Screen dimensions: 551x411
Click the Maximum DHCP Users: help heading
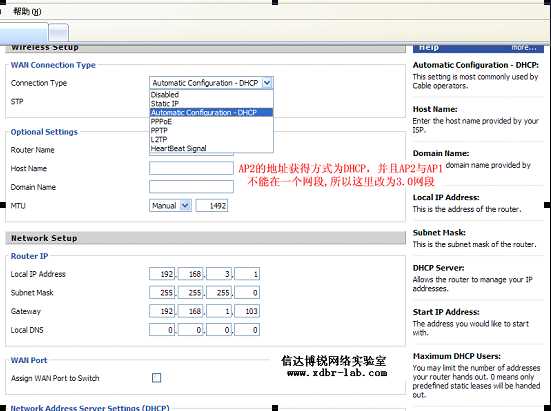point(456,356)
